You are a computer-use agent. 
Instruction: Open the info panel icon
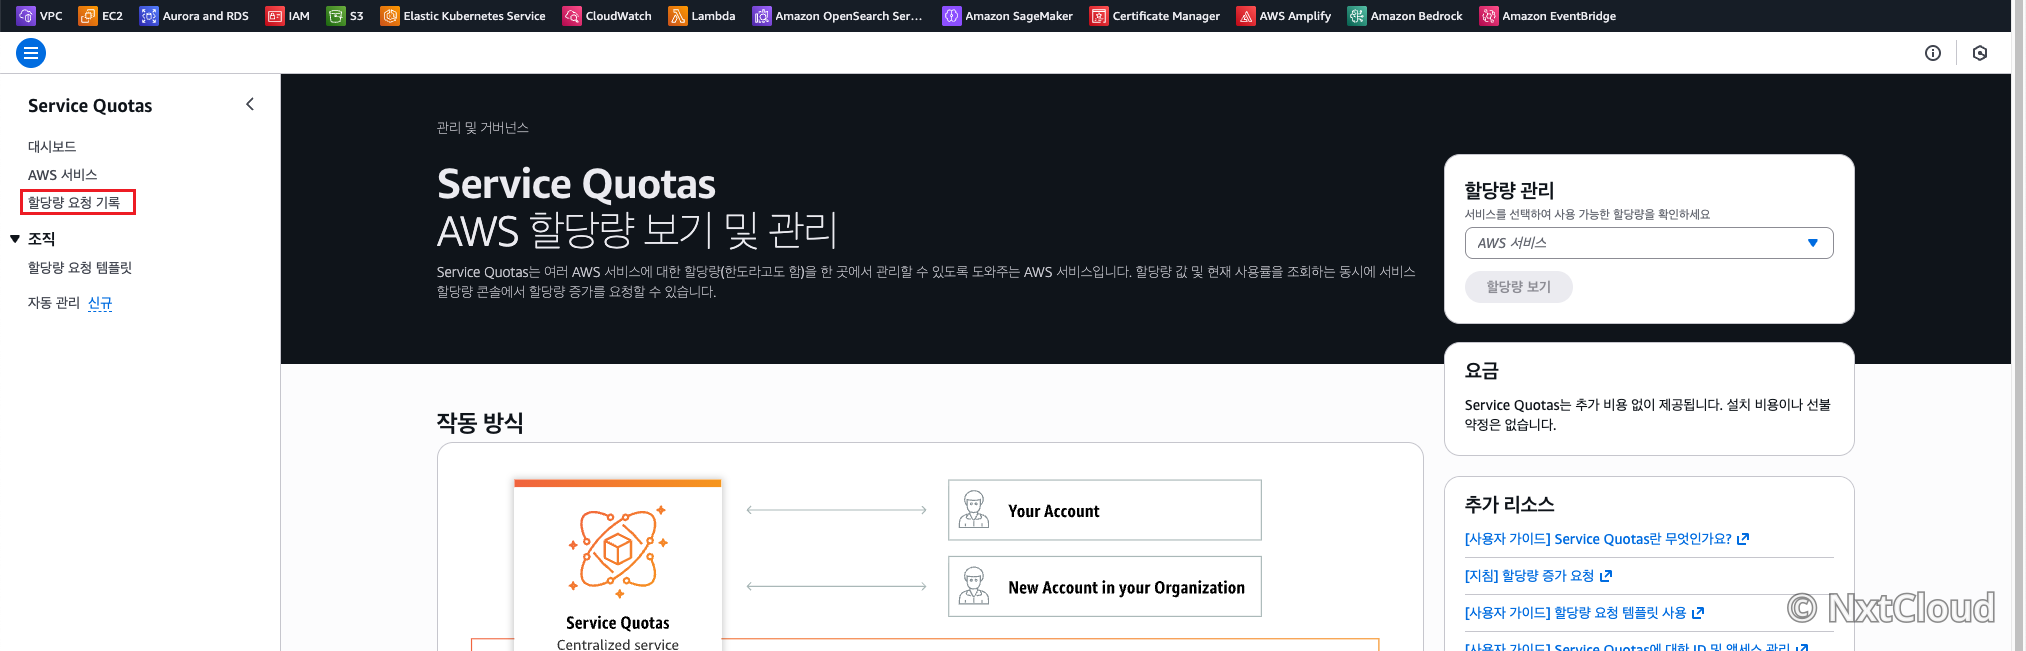coord(1933,53)
